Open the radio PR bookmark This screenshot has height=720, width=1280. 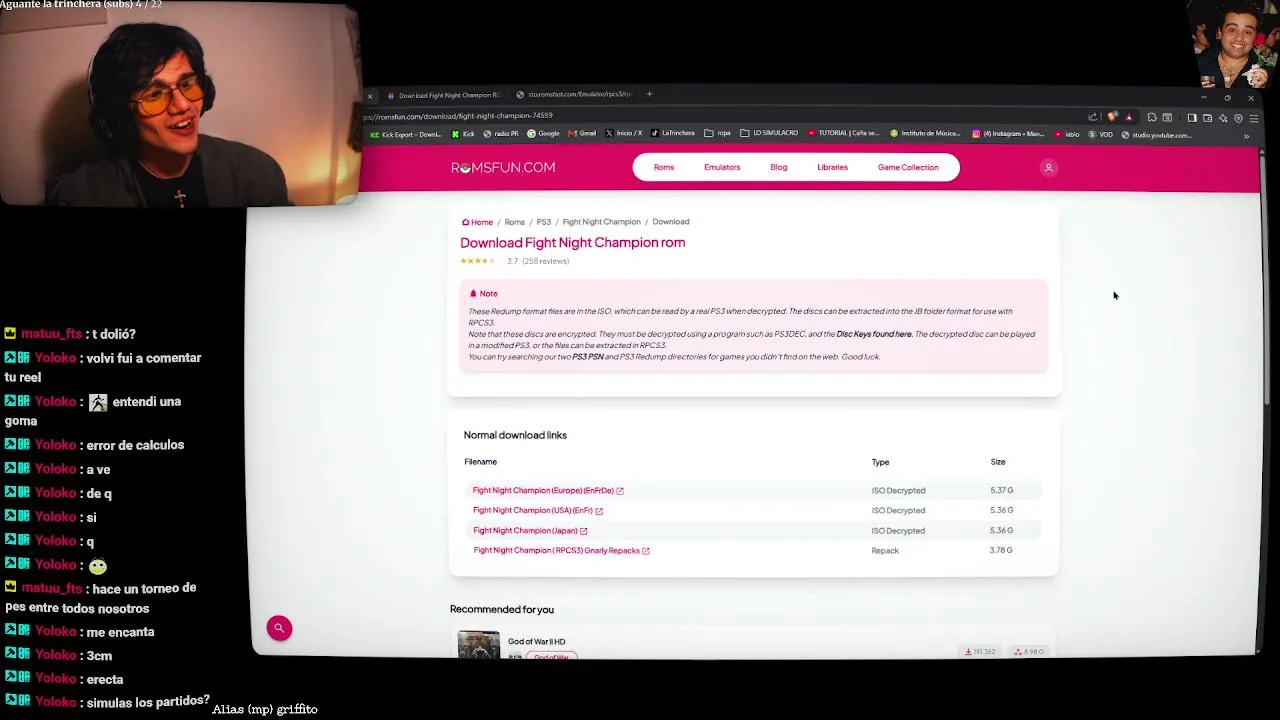[502, 134]
